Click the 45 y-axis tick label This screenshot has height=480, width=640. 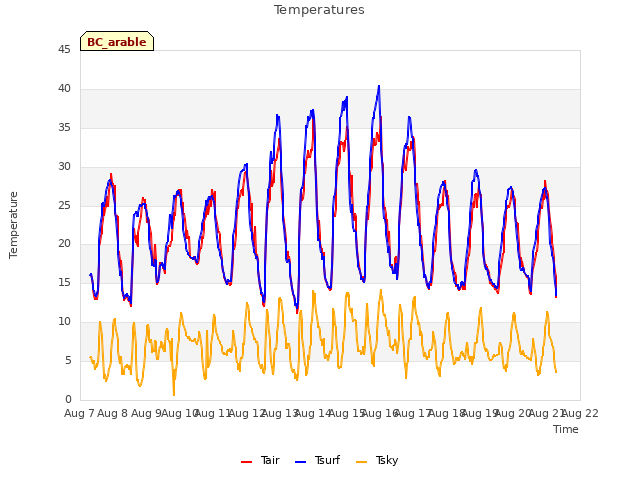tap(64, 50)
